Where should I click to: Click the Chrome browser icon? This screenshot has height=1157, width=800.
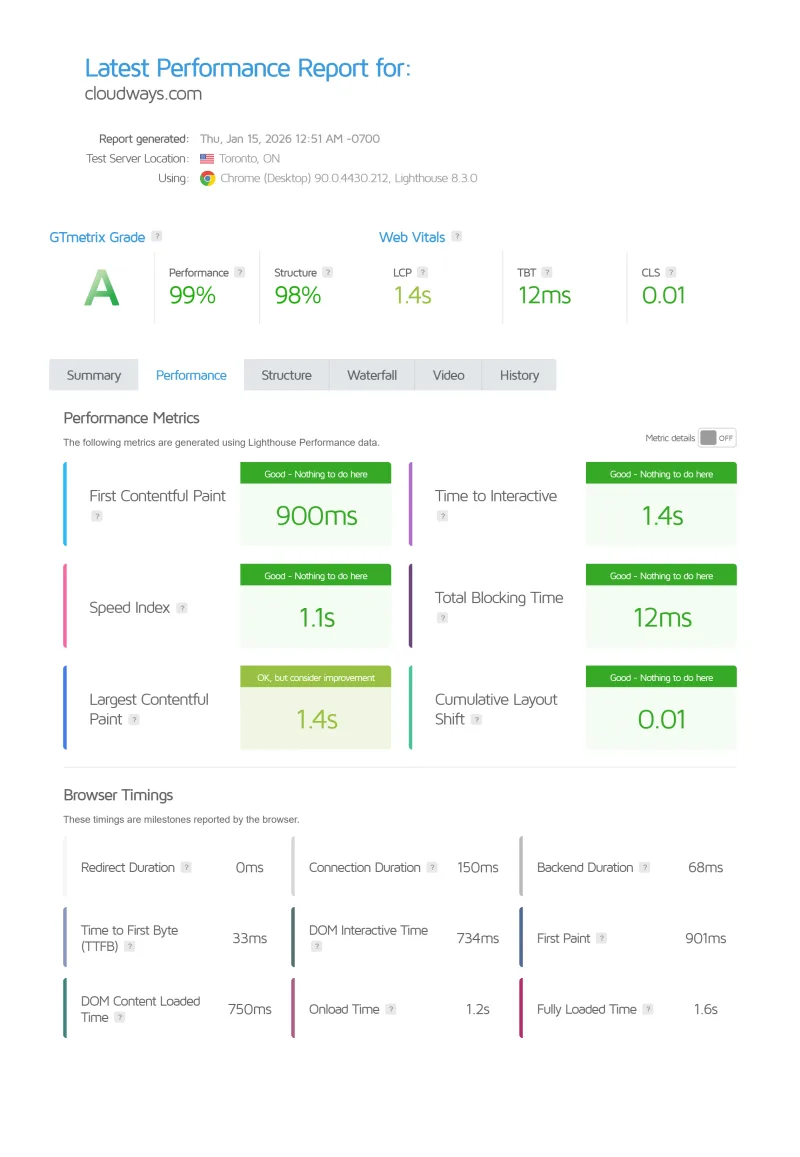[207, 179]
